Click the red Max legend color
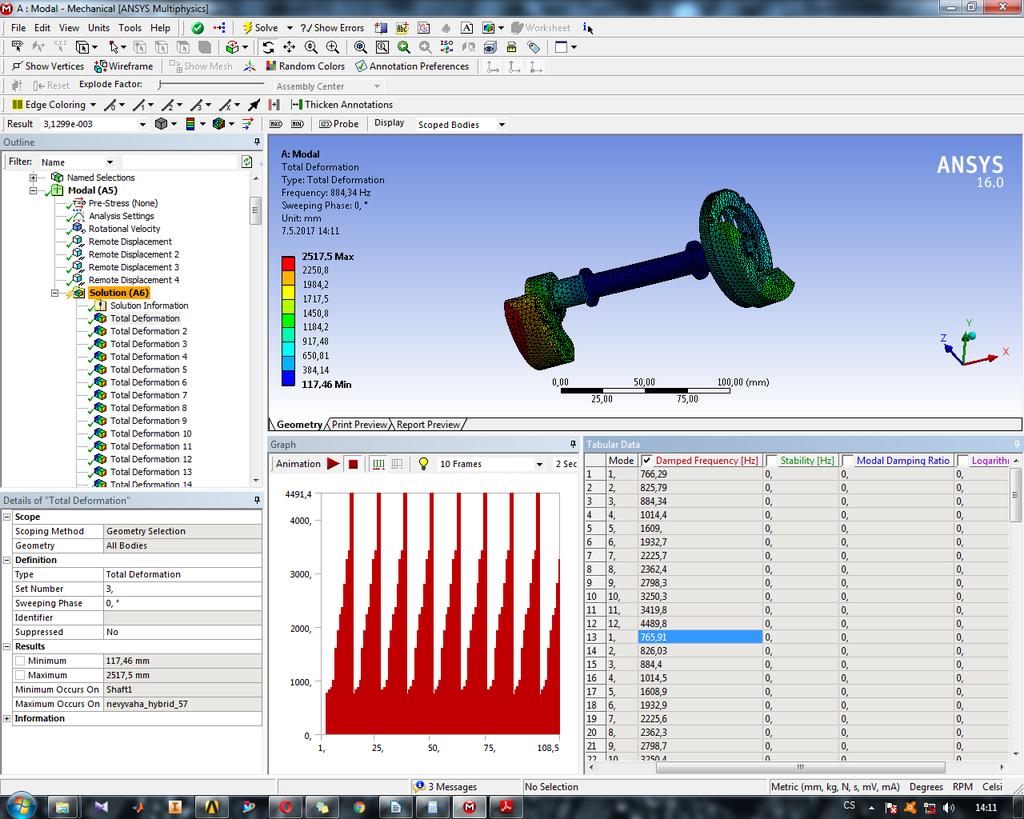The image size is (1024, 819). pyautogui.click(x=288, y=264)
